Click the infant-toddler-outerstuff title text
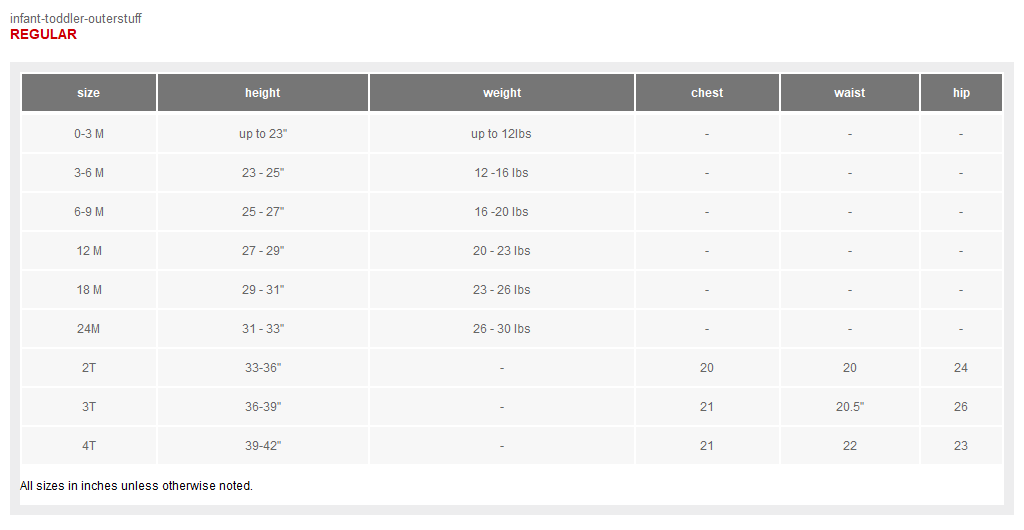Viewport: 1024px width, 530px height. [x=76, y=19]
